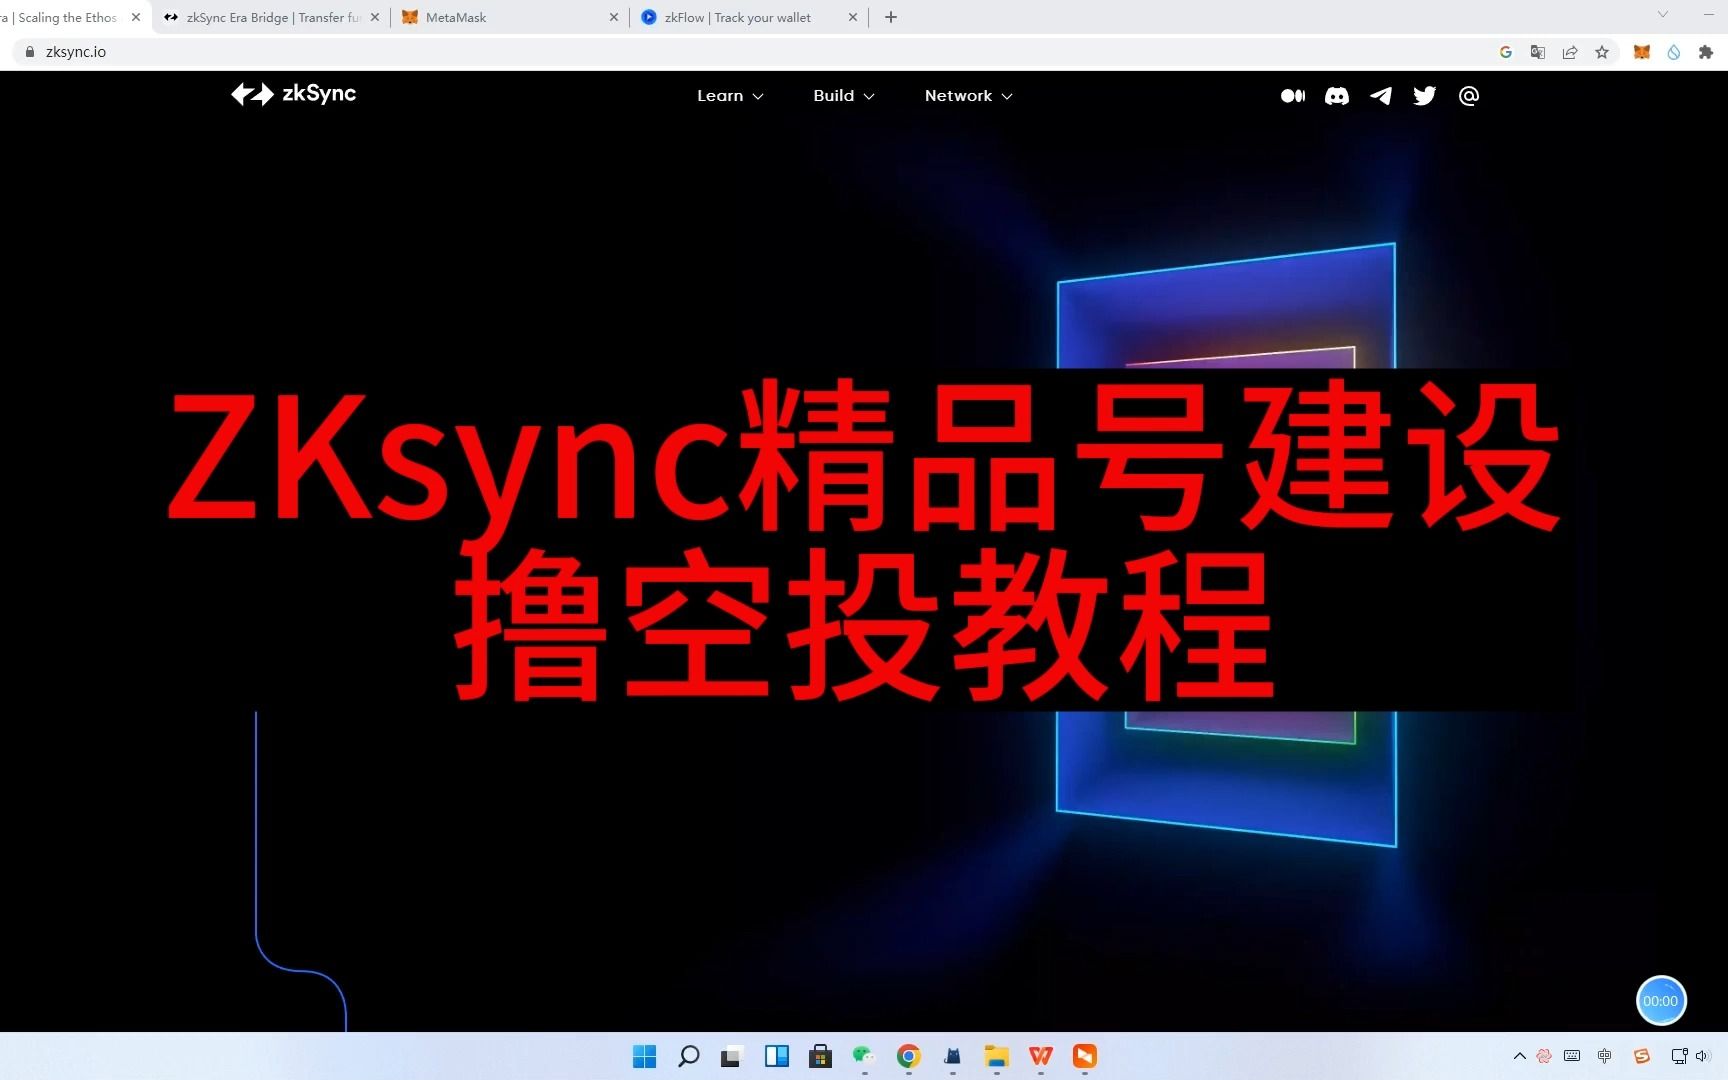Image resolution: width=1728 pixels, height=1080 pixels.
Task: Open the Medium social icon
Action: coord(1293,96)
